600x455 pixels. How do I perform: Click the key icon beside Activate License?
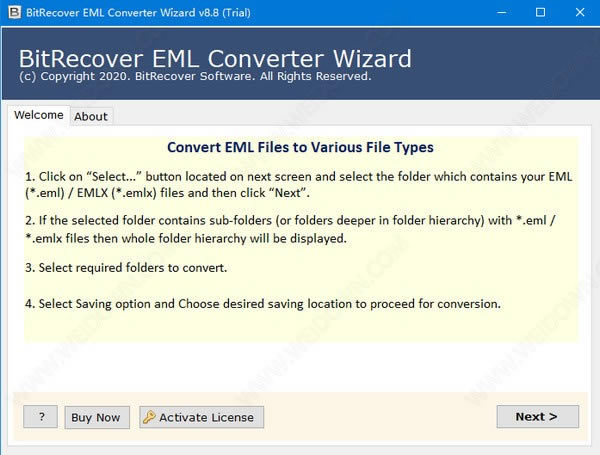pos(149,417)
